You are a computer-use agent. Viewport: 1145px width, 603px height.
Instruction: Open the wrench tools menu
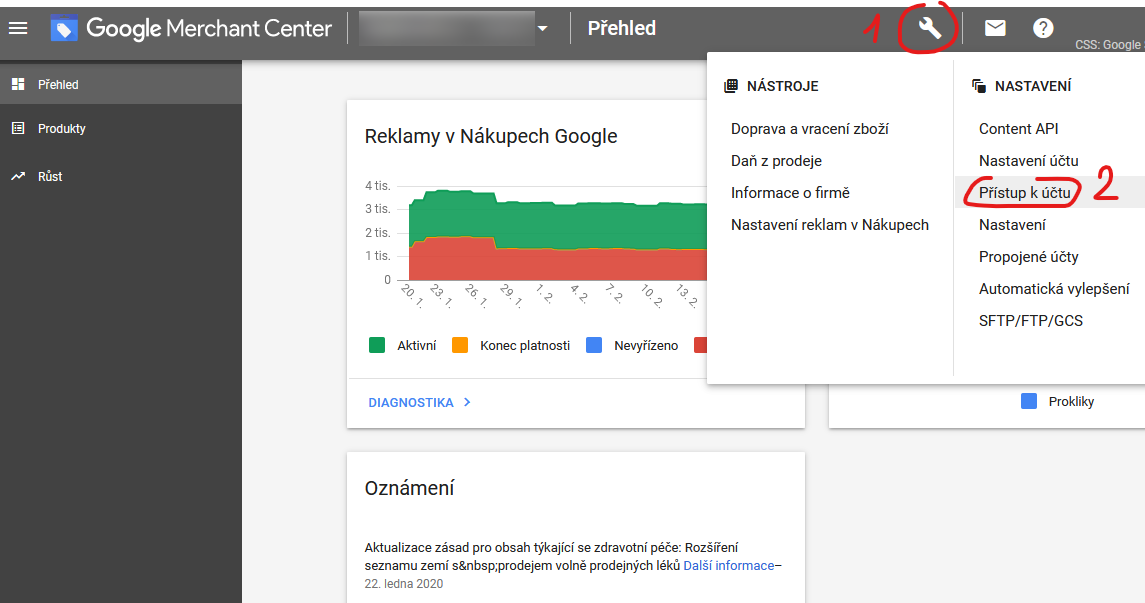[x=929, y=28]
